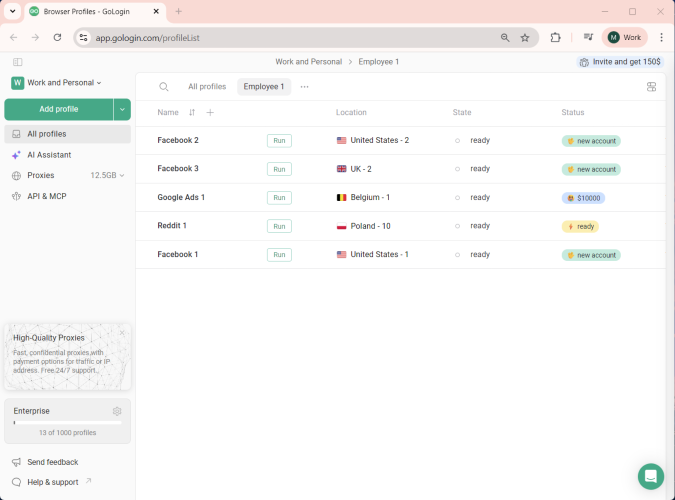Click the address bar URL field
Screen dimensions: 675x500
[293, 37]
